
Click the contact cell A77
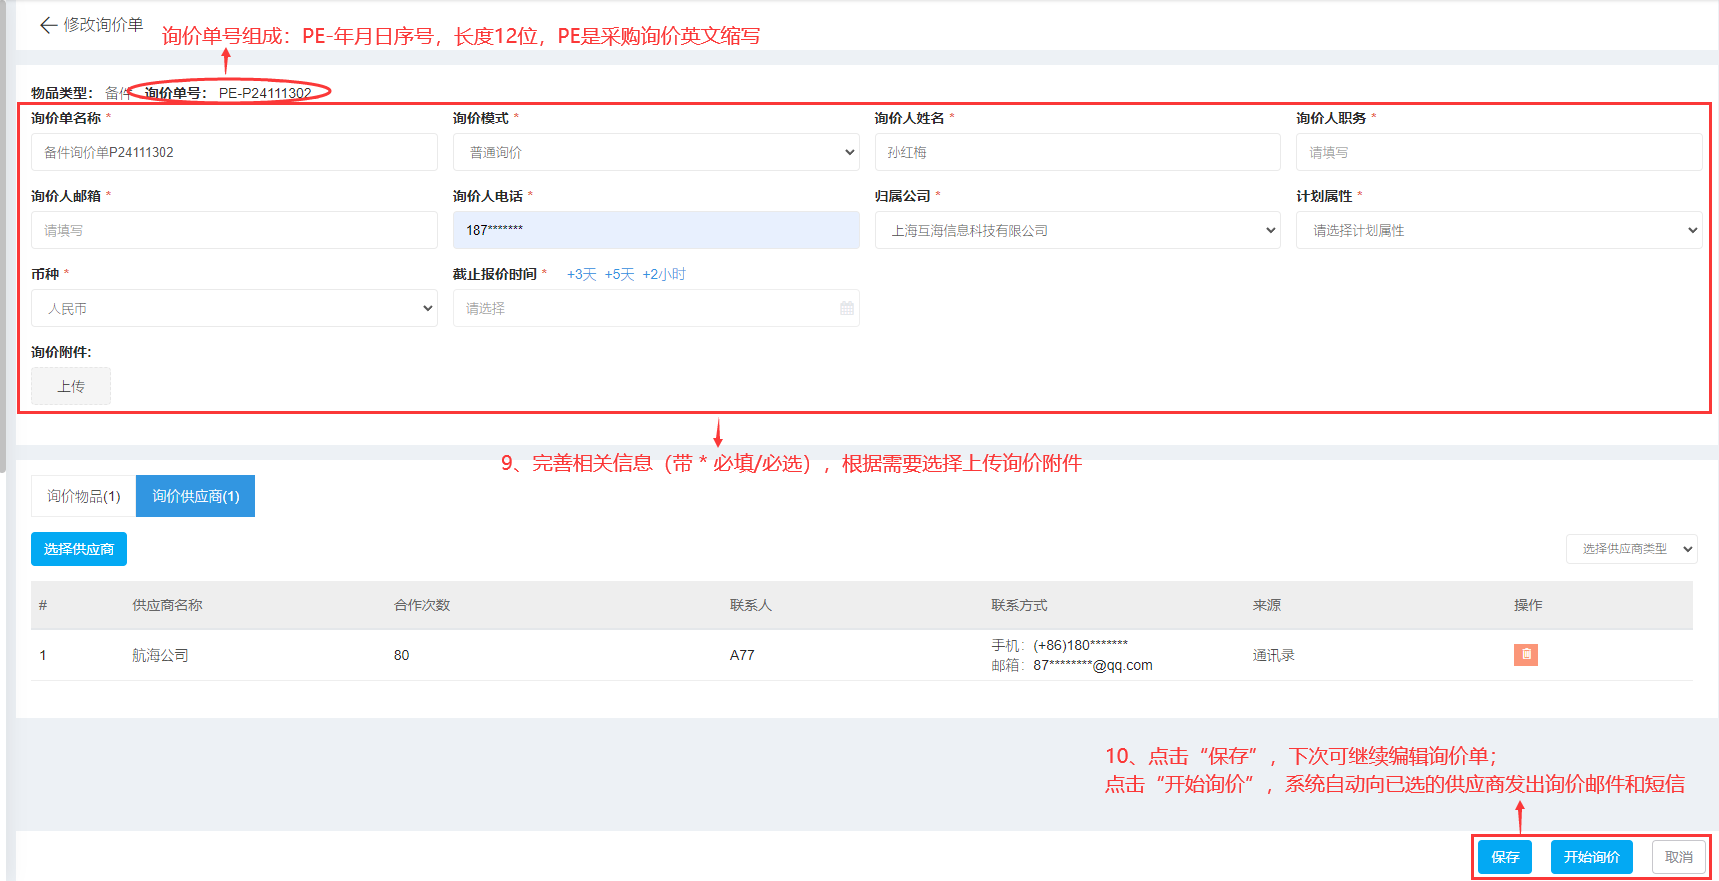click(742, 655)
